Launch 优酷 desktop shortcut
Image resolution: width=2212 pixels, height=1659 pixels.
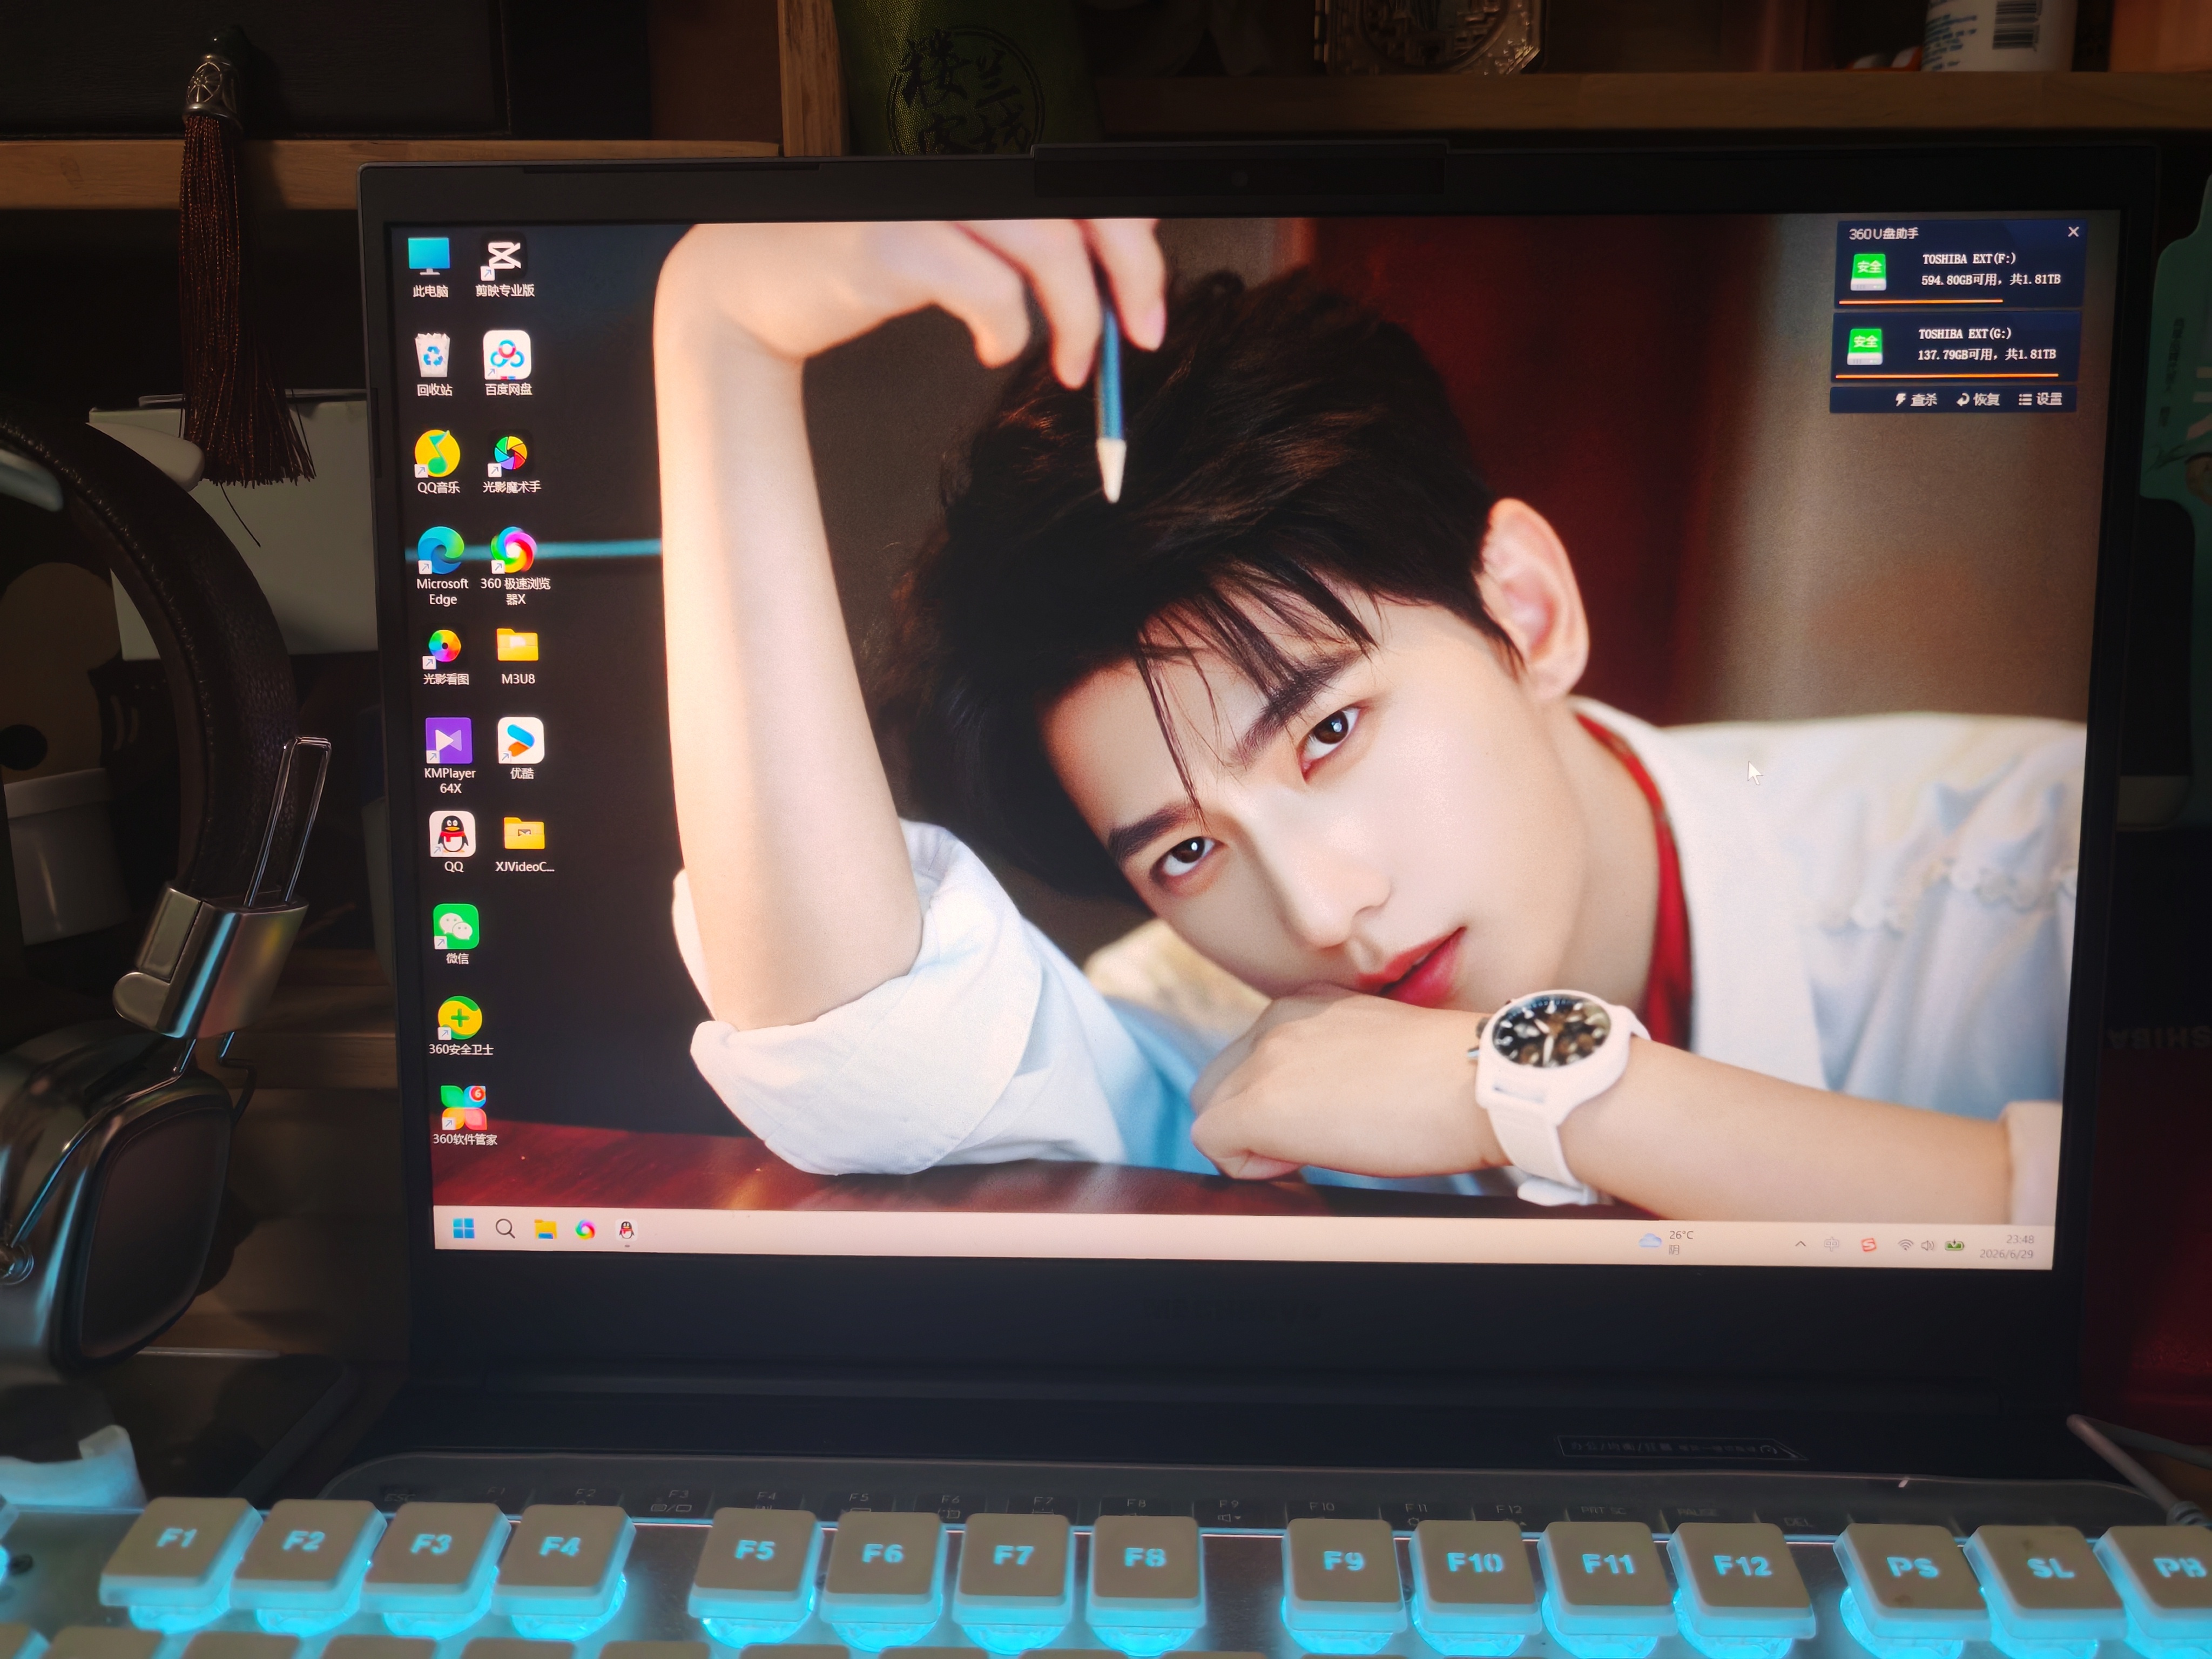point(521,748)
